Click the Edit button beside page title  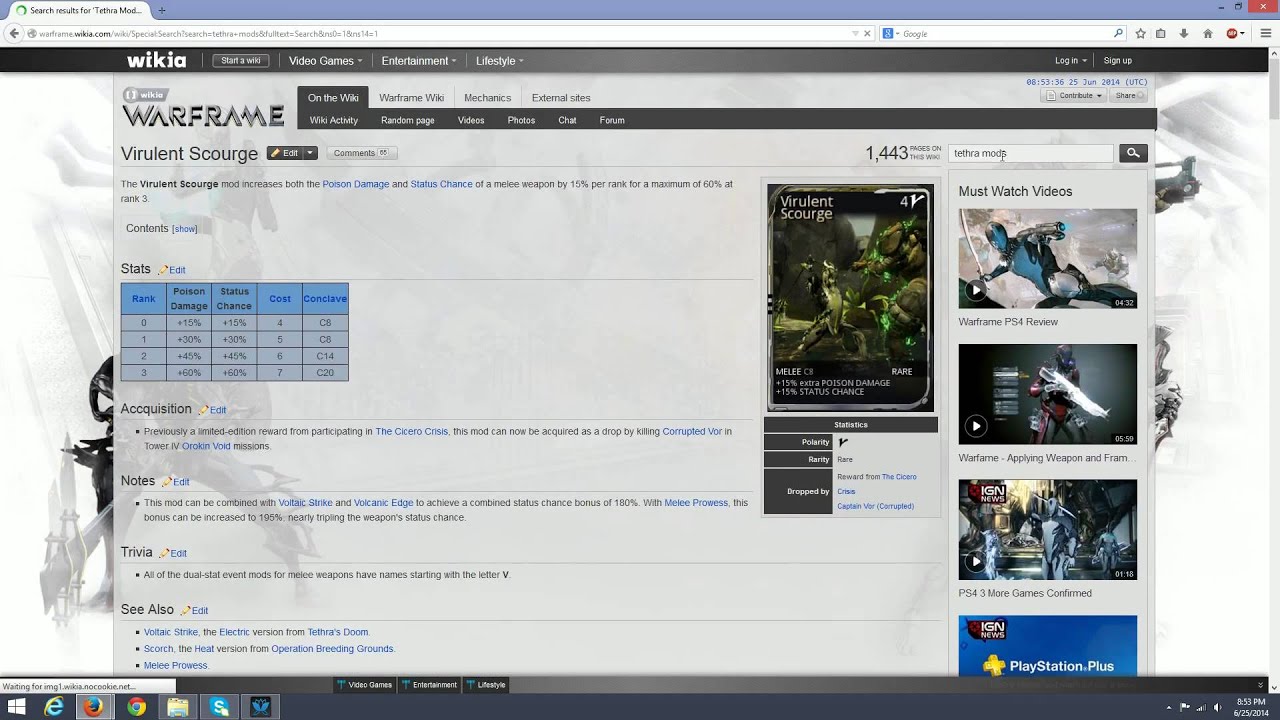click(x=284, y=153)
